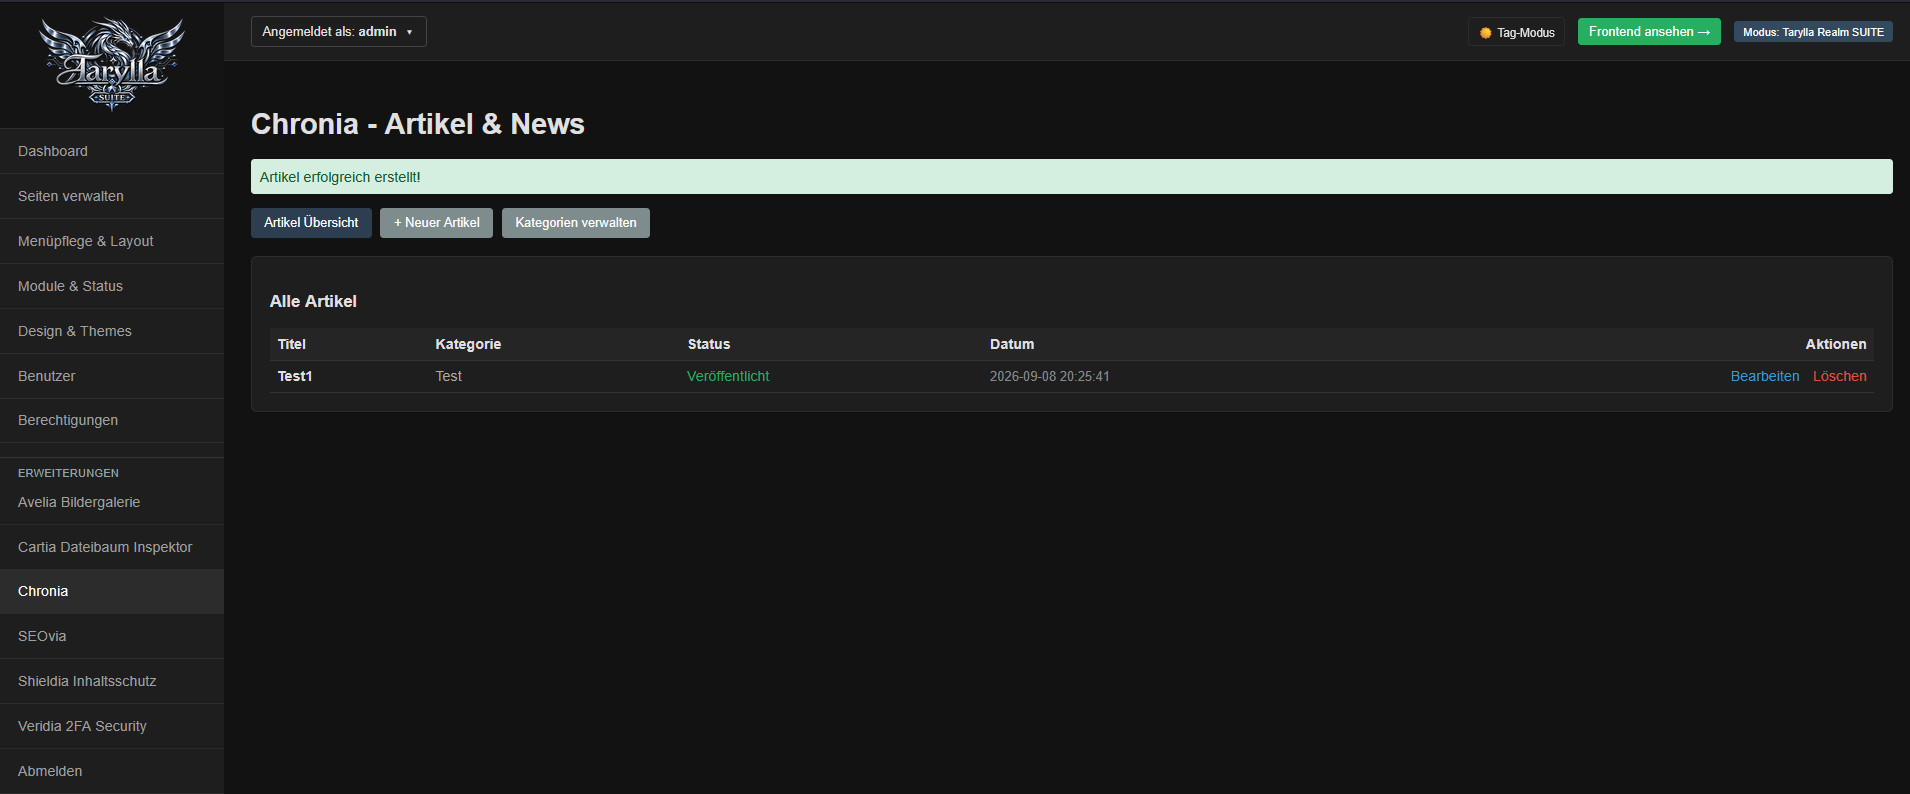Click the Datum column header
Viewport: 1910px width, 794px height.
pos(1012,344)
